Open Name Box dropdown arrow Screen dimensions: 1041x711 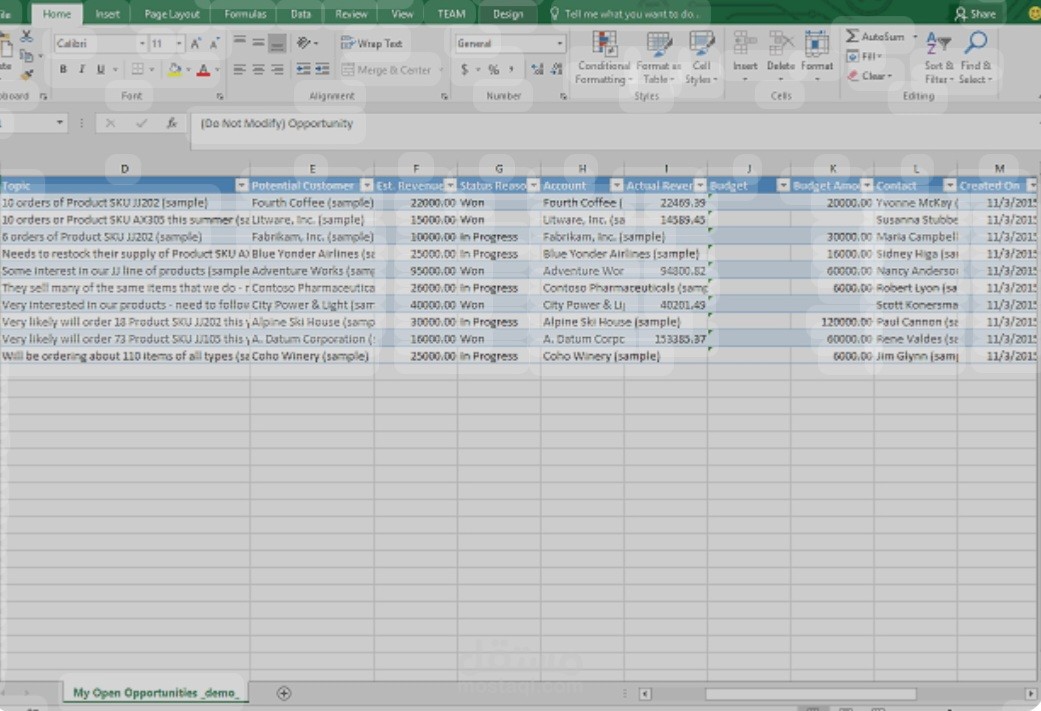[60, 123]
